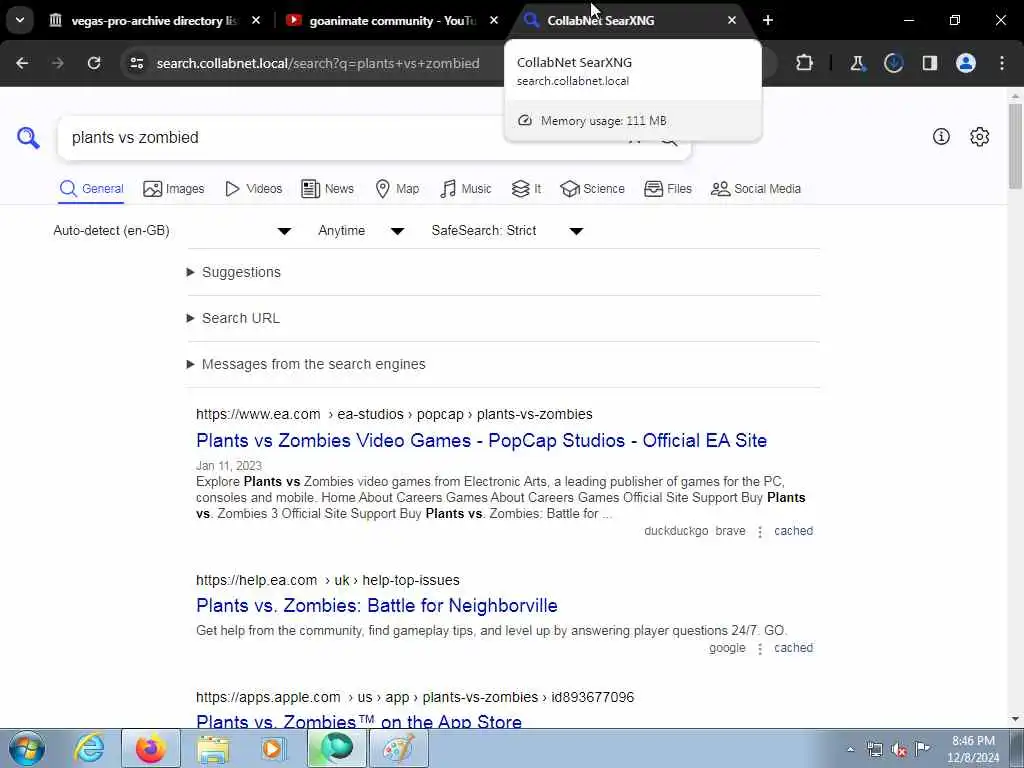
Task: Open a new tab with plus button
Action: pyautogui.click(x=768, y=20)
